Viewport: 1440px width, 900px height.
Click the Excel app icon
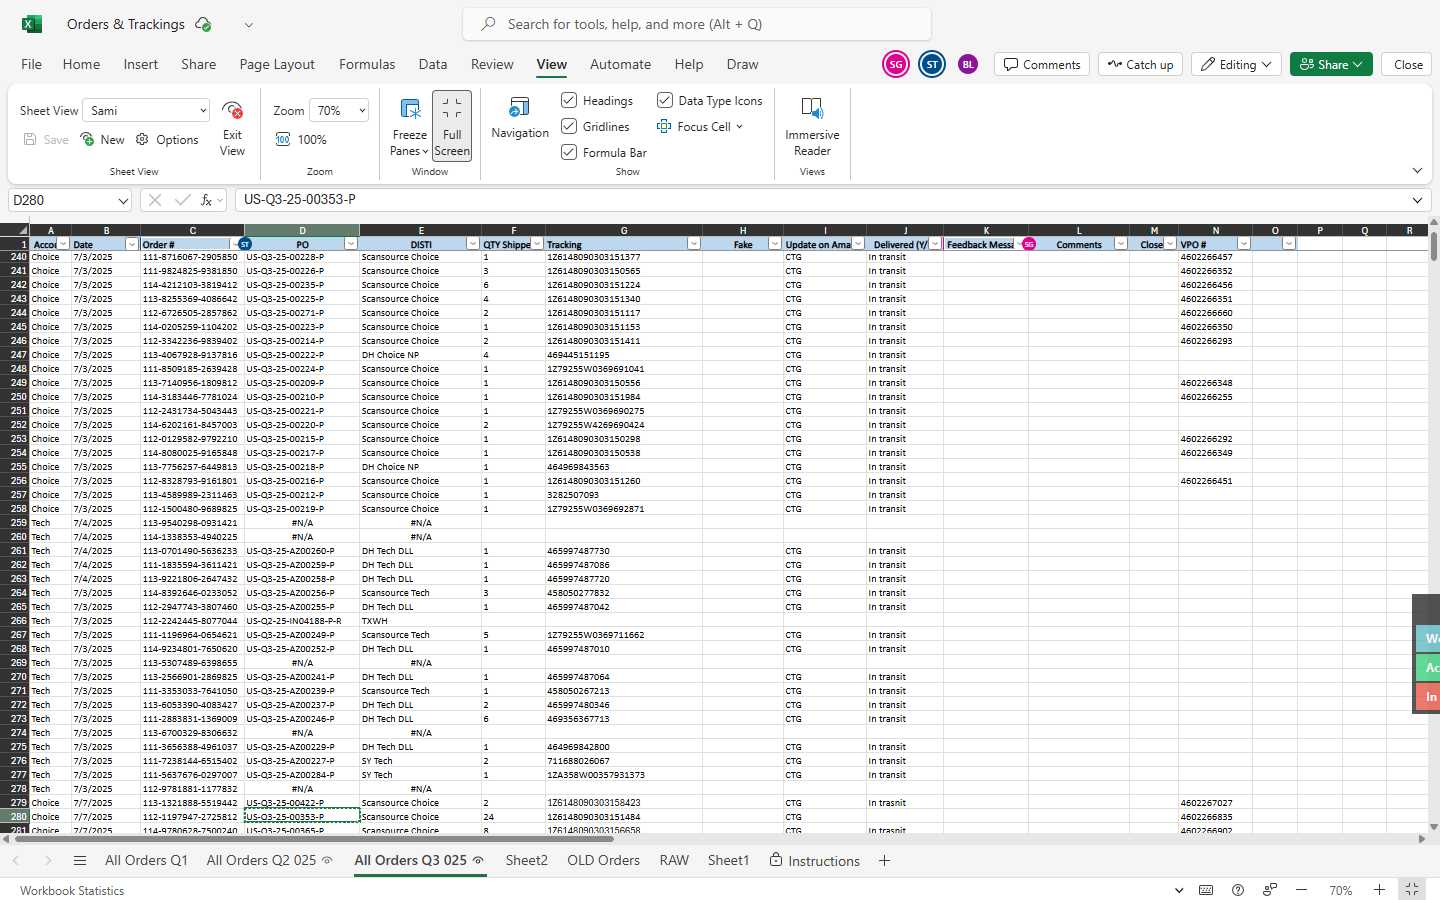[32, 24]
